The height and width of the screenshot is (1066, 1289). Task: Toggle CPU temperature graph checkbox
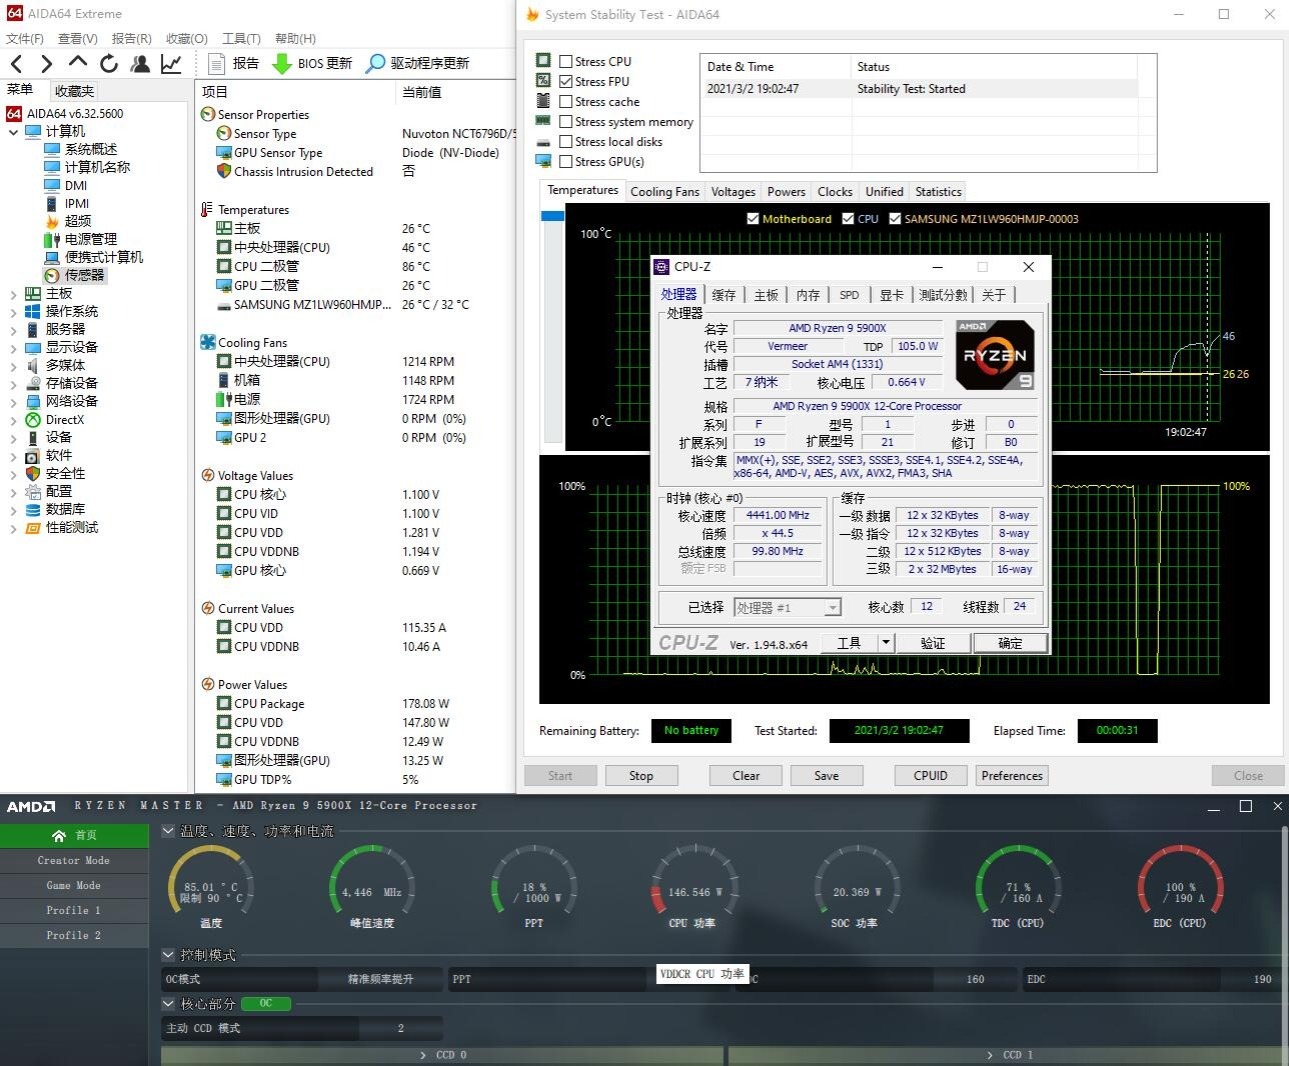point(848,218)
